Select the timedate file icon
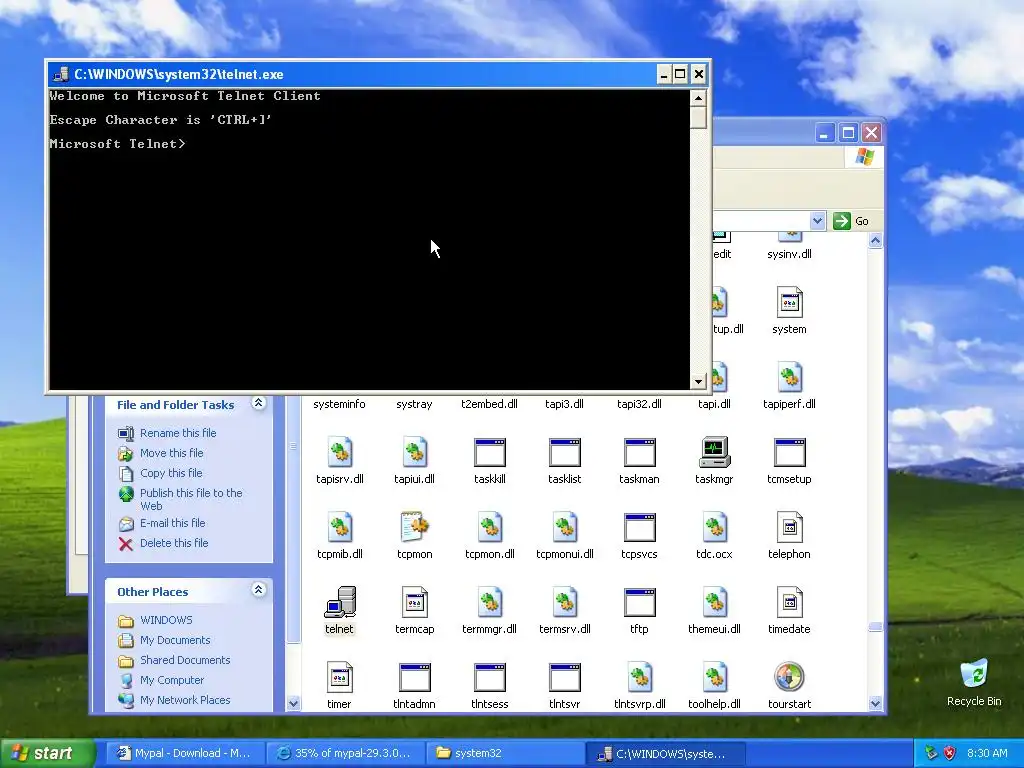The height and width of the screenshot is (768, 1024). (x=790, y=602)
